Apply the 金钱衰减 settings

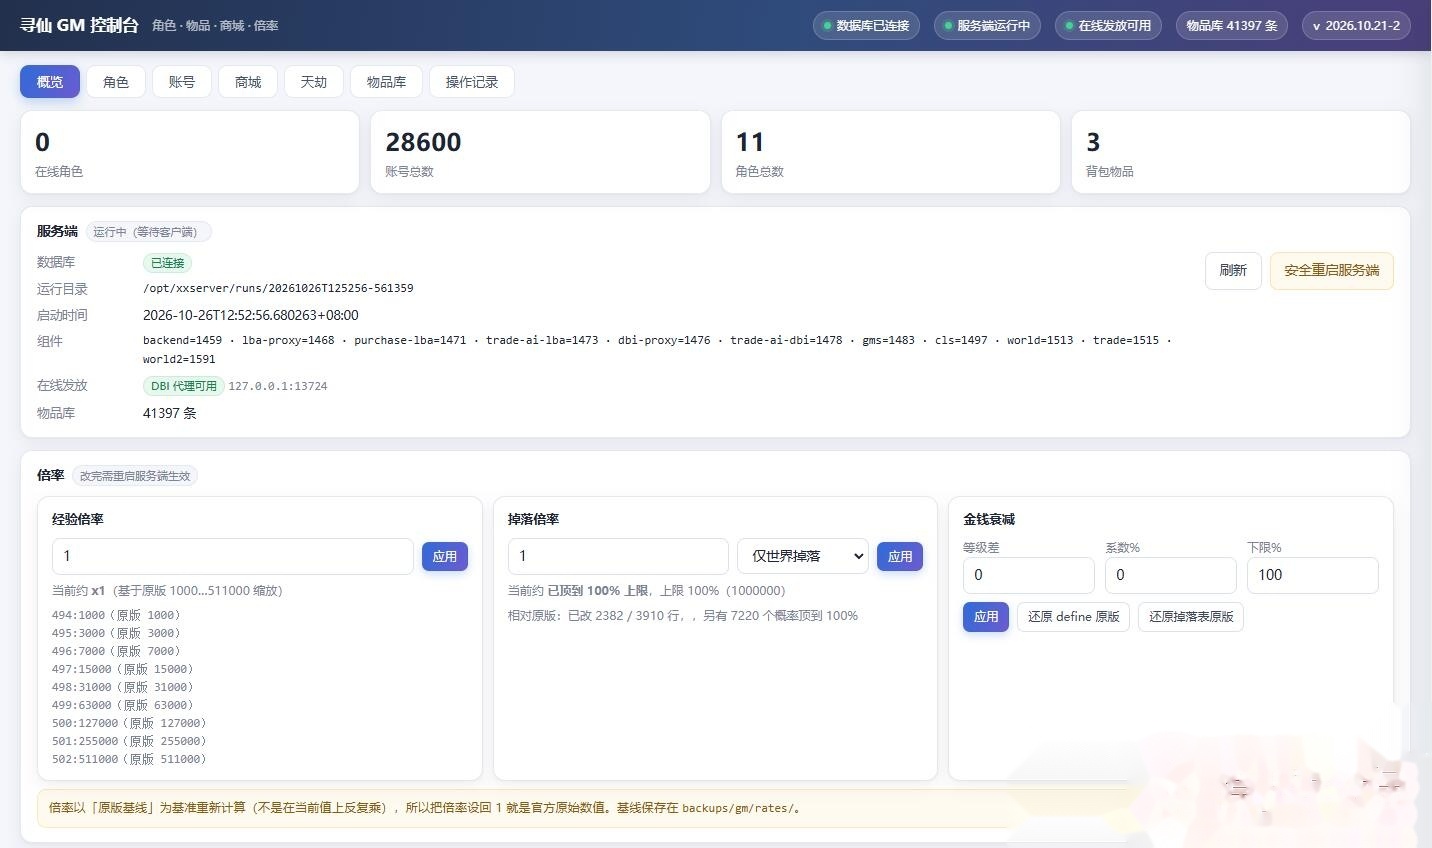(x=986, y=617)
